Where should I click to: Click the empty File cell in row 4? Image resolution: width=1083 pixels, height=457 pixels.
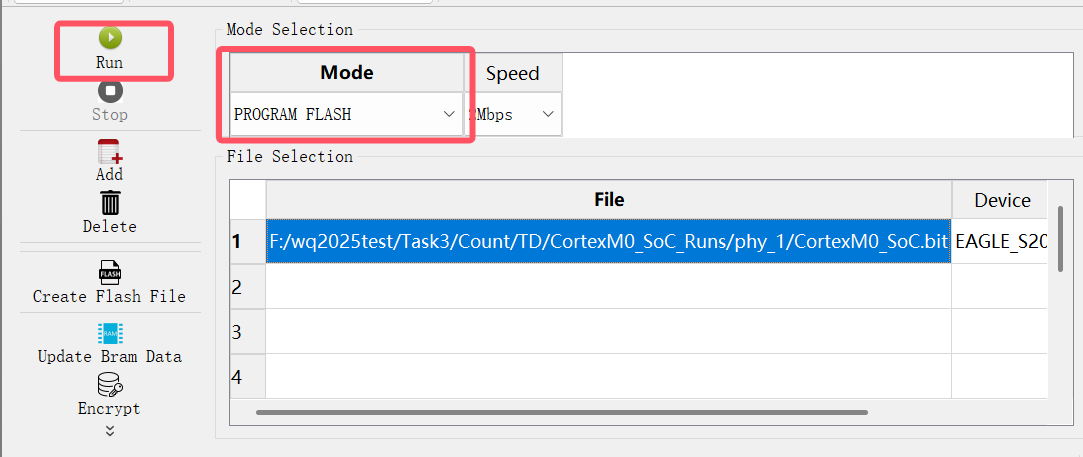pyautogui.click(x=608, y=376)
